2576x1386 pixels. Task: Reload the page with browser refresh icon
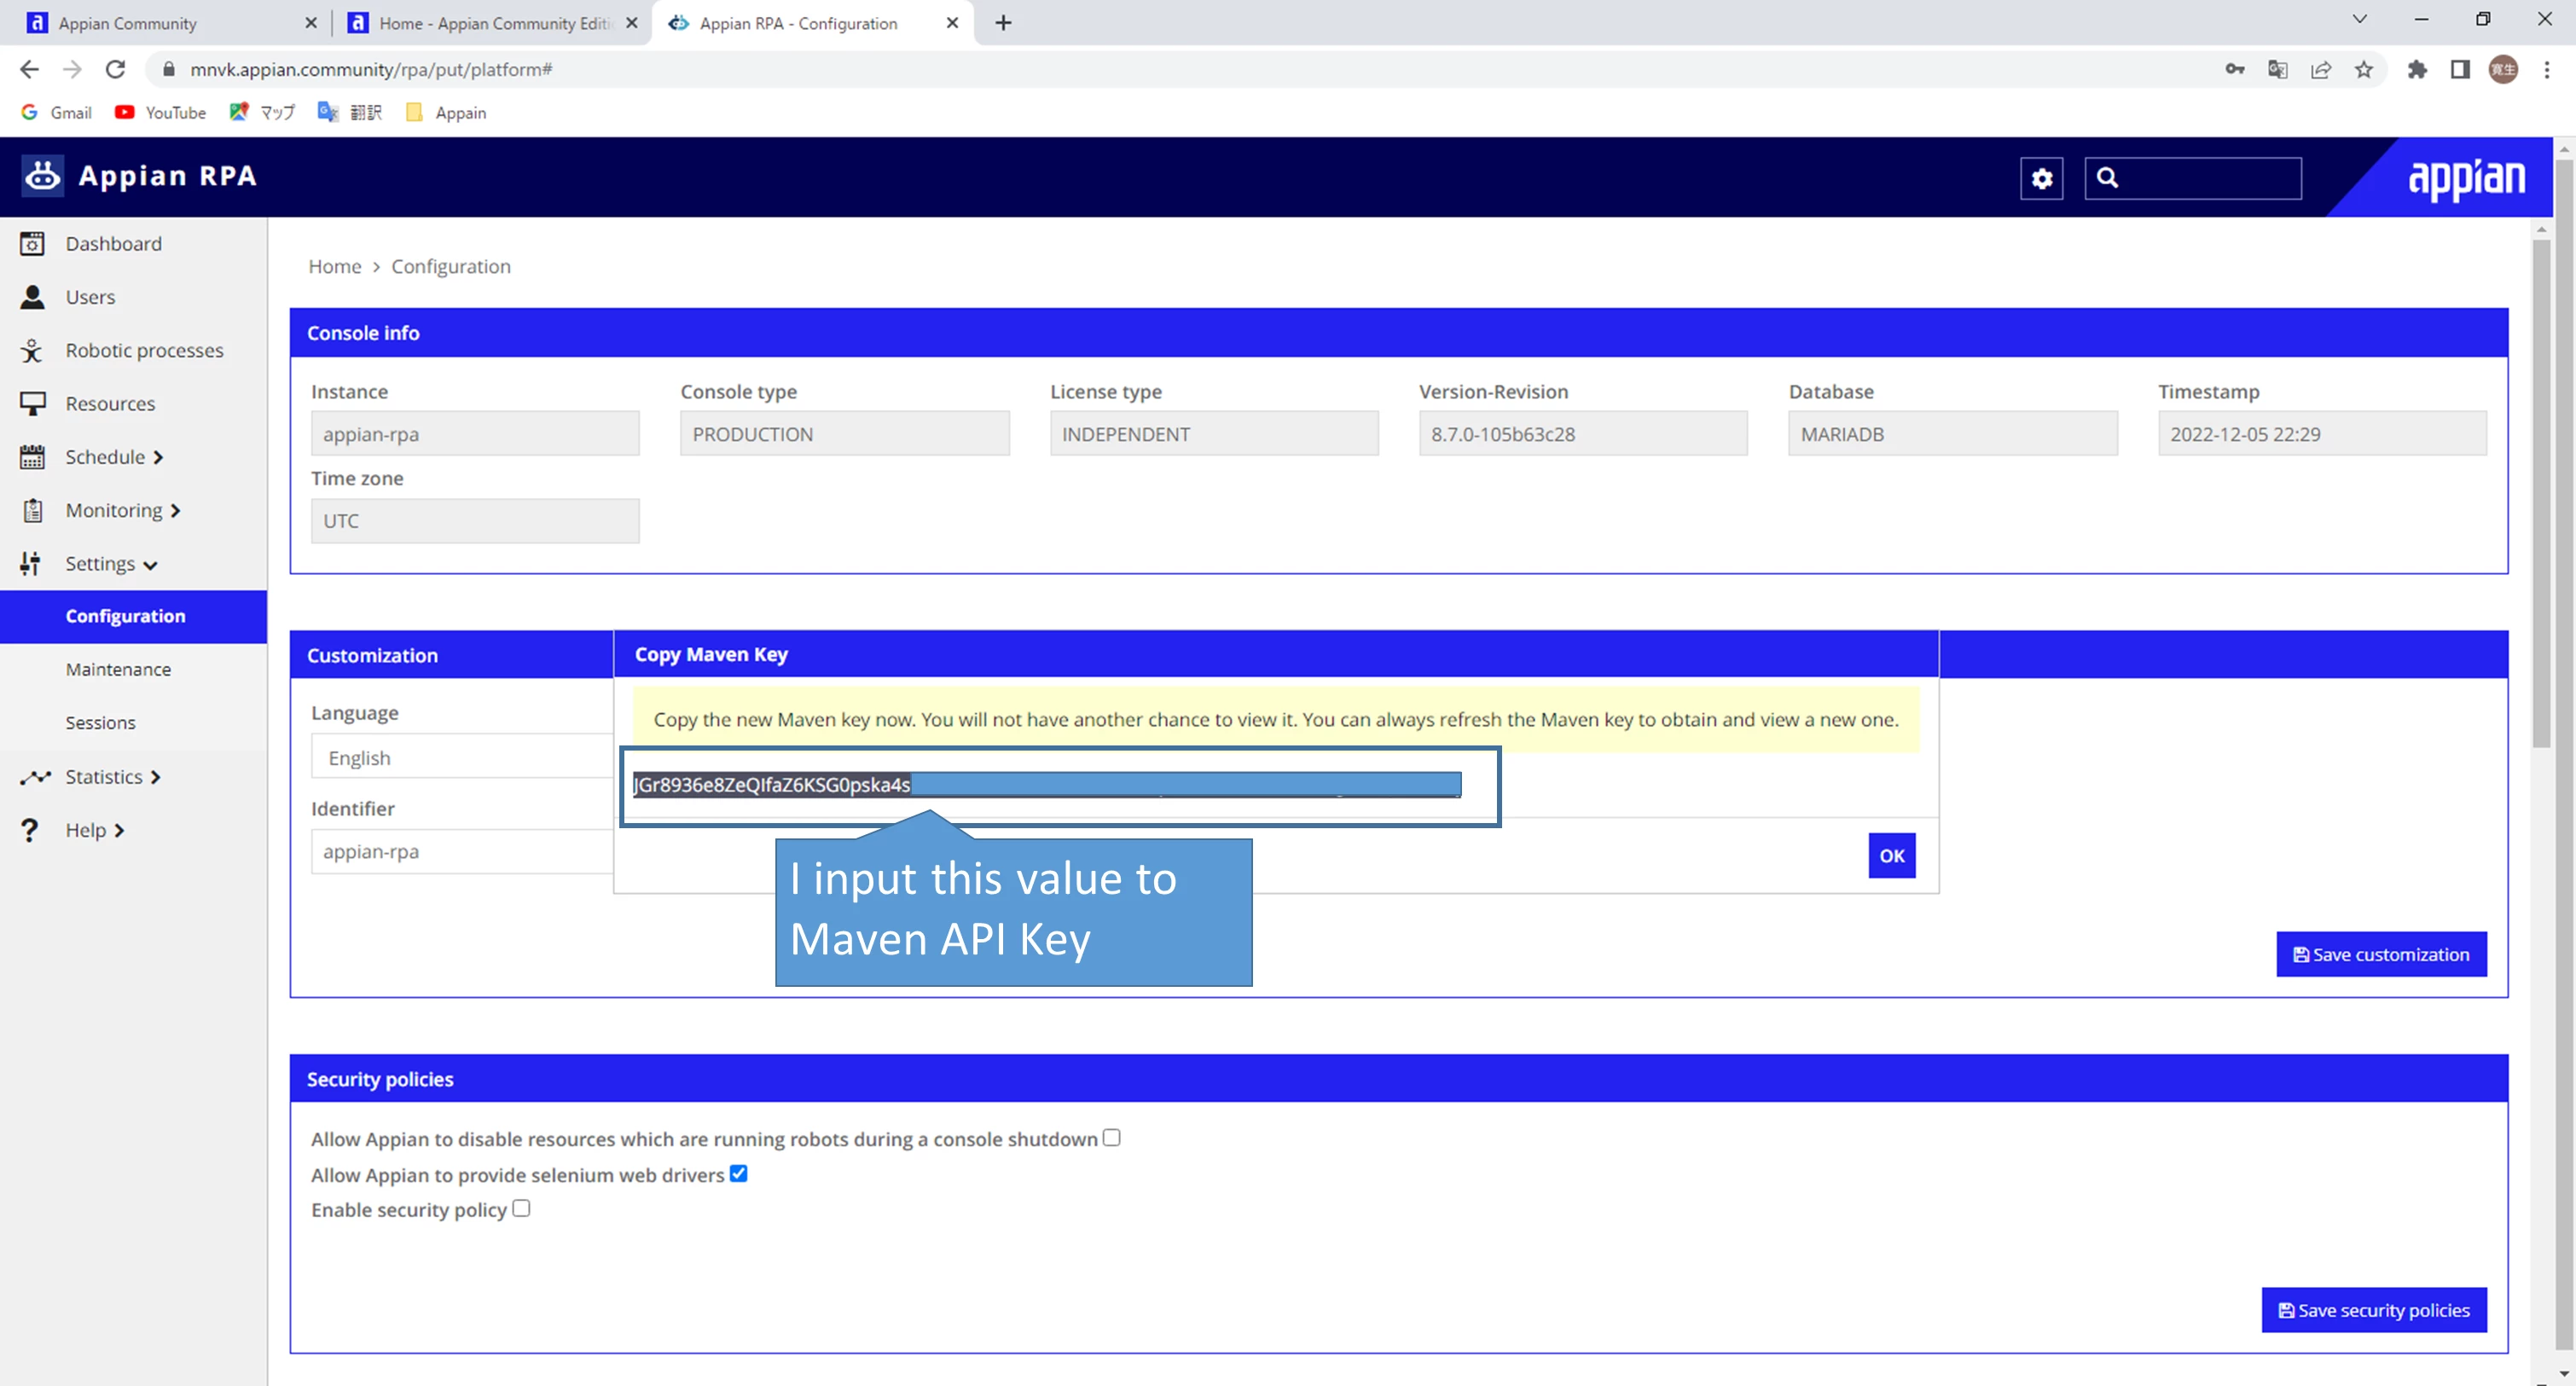[115, 69]
